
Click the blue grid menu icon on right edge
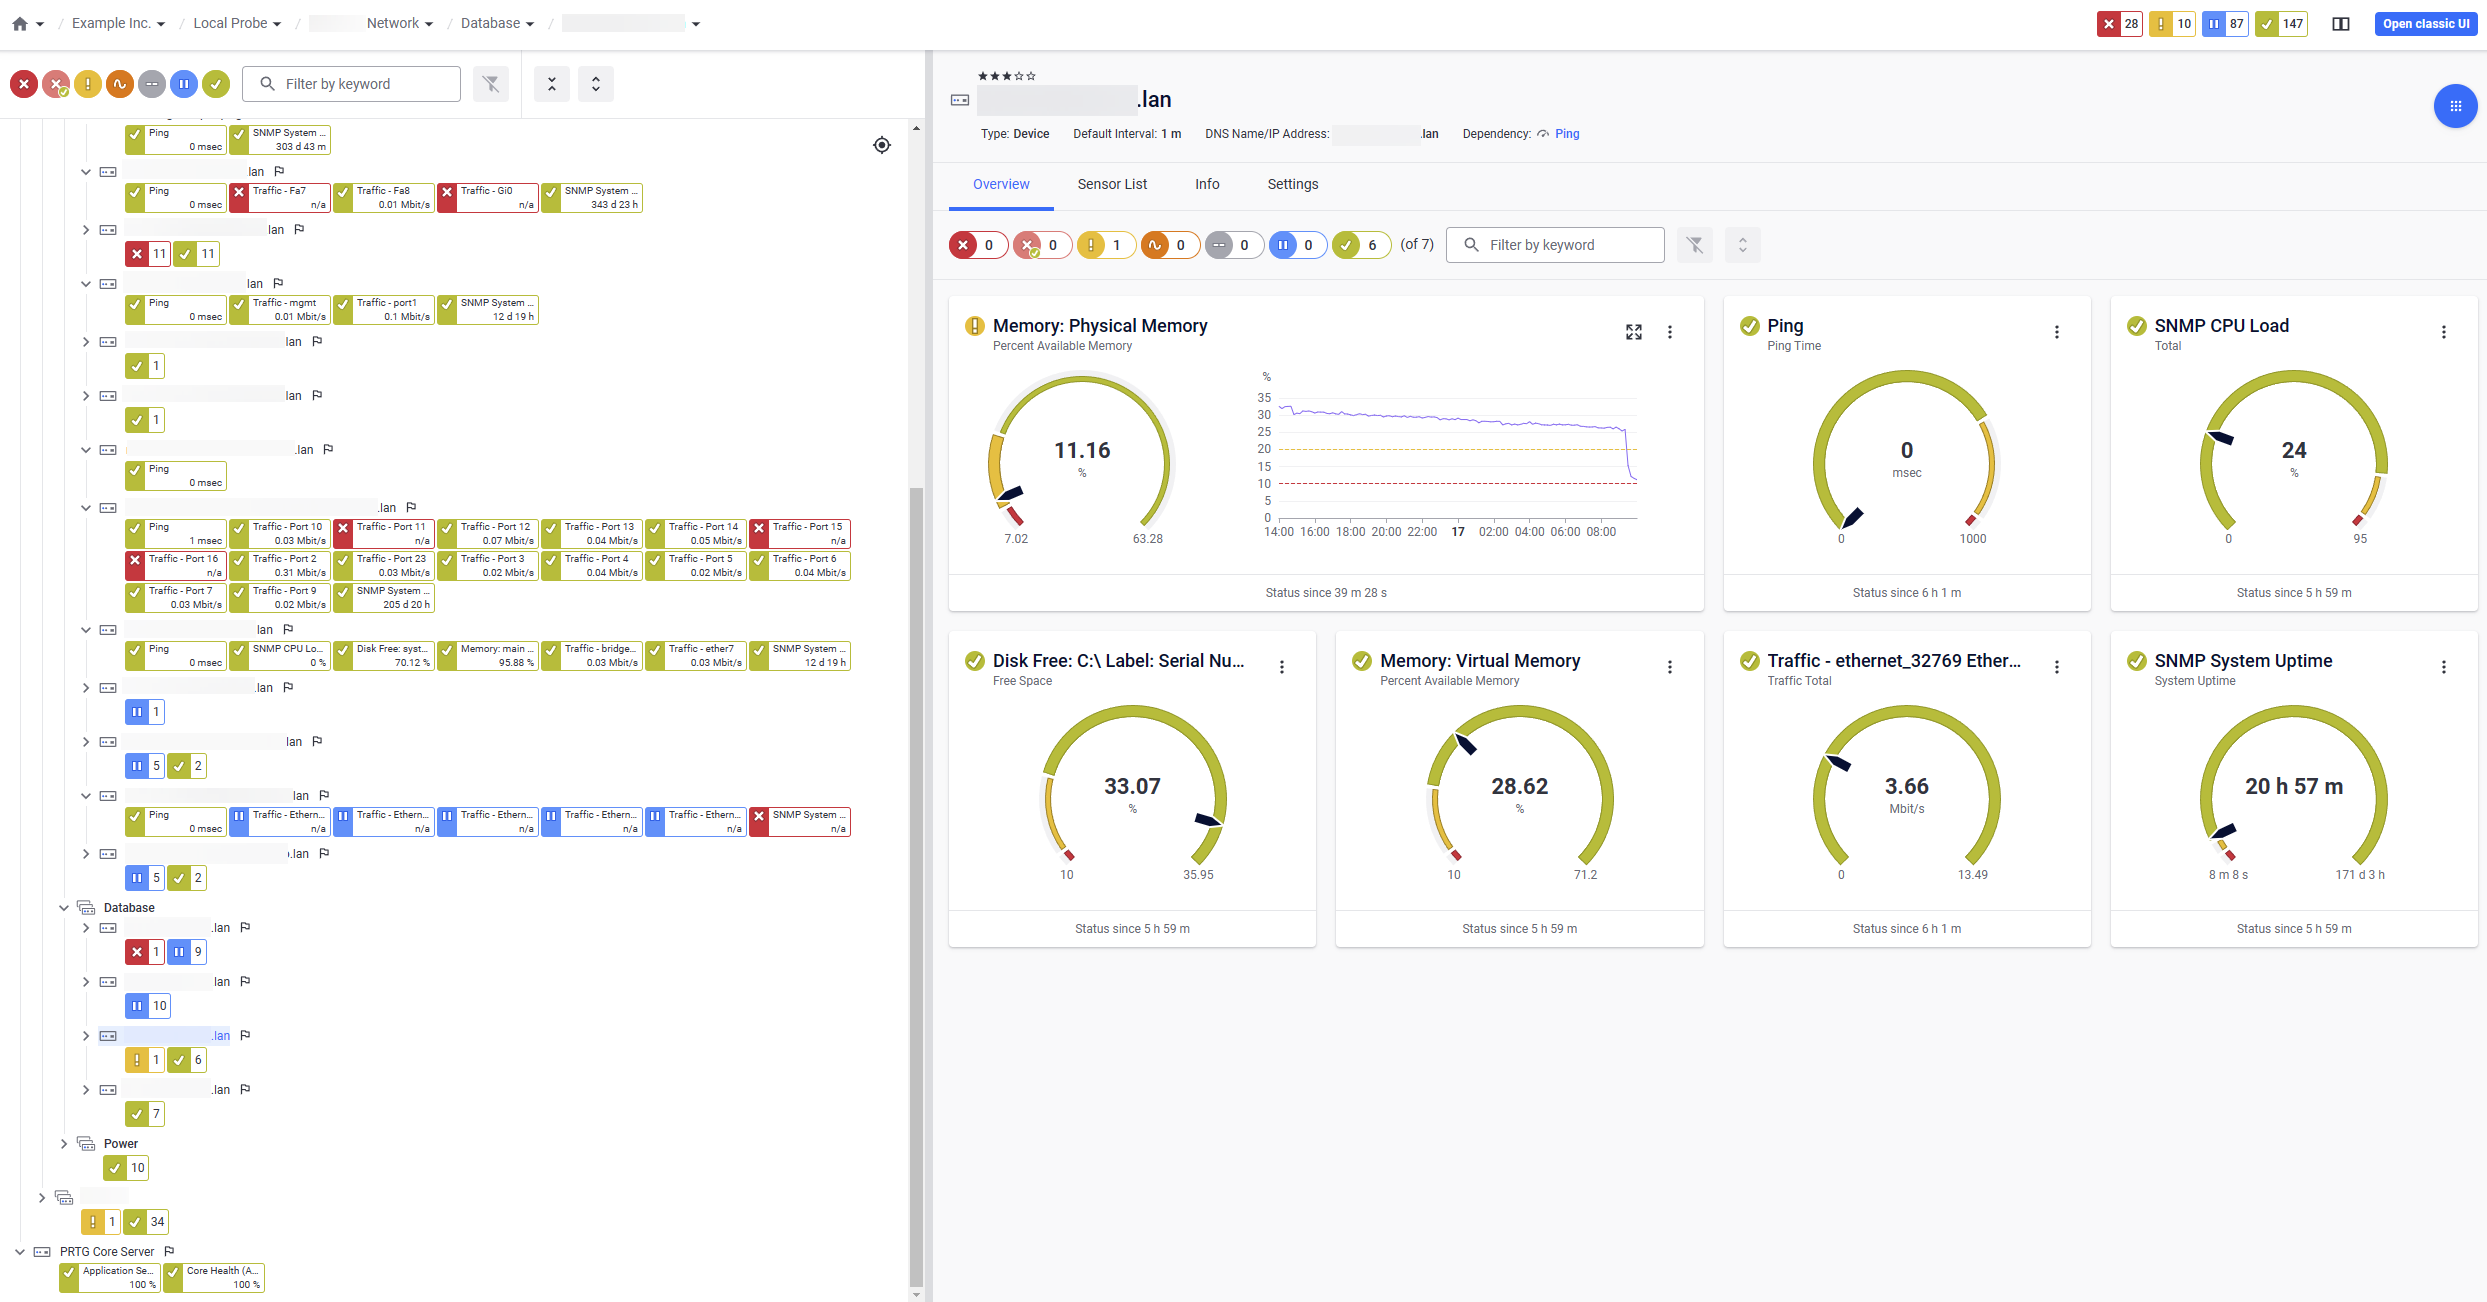[x=2456, y=106]
